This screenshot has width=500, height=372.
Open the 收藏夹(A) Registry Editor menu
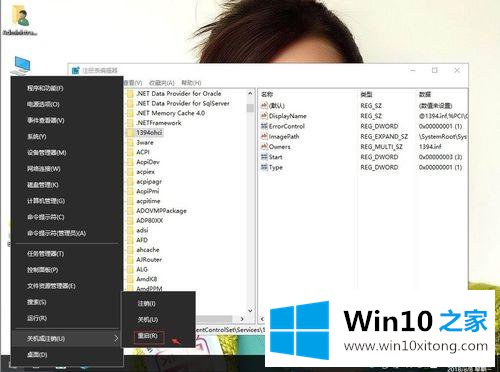[162, 83]
